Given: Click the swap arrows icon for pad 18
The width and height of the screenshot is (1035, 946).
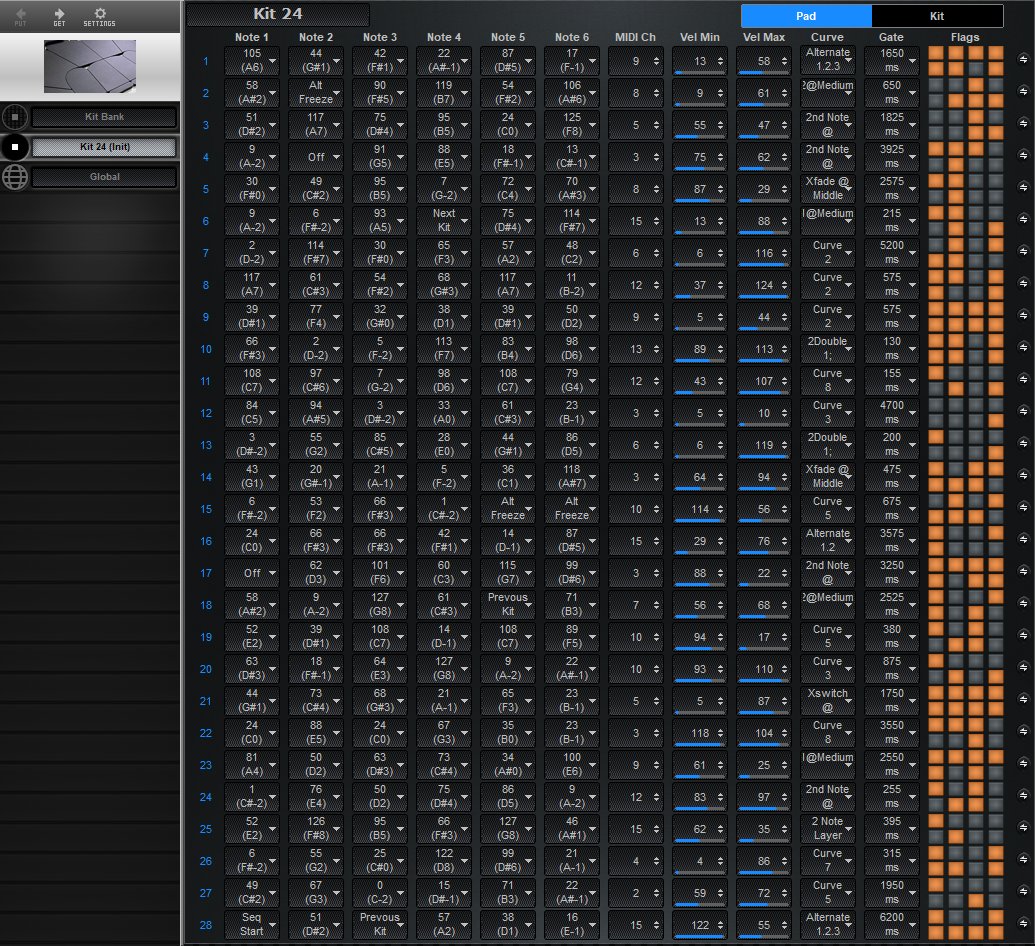Looking at the screenshot, I should [x=1023, y=604].
